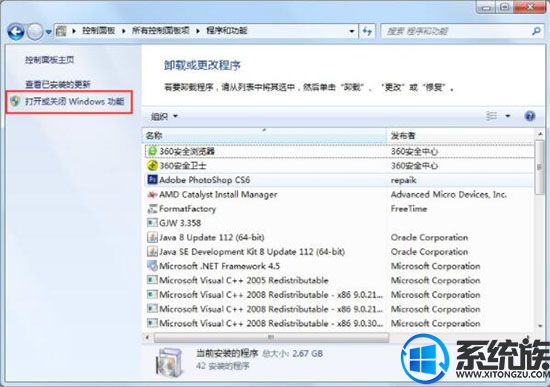The image size is (550, 387).
Task: Open the 组织 menu
Action: [164, 116]
